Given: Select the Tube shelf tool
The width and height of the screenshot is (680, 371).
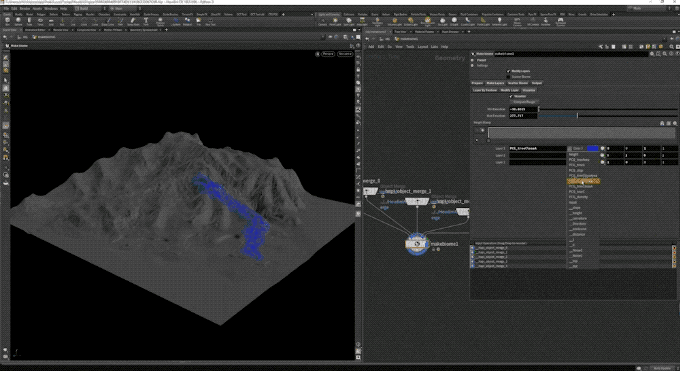Looking at the screenshot, I should [29, 21].
